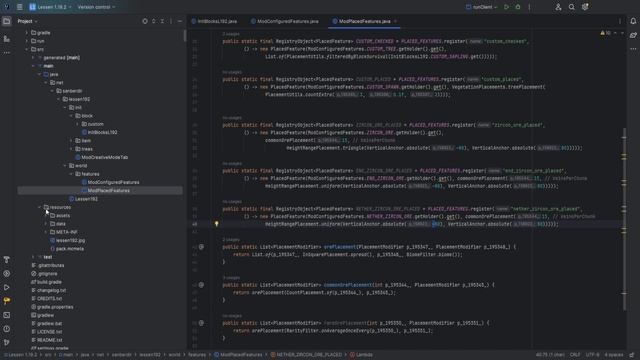Click gutter icon beside rareOrePlacement method
This screenshot has height=360, width=640.
(x=201, y=323)
